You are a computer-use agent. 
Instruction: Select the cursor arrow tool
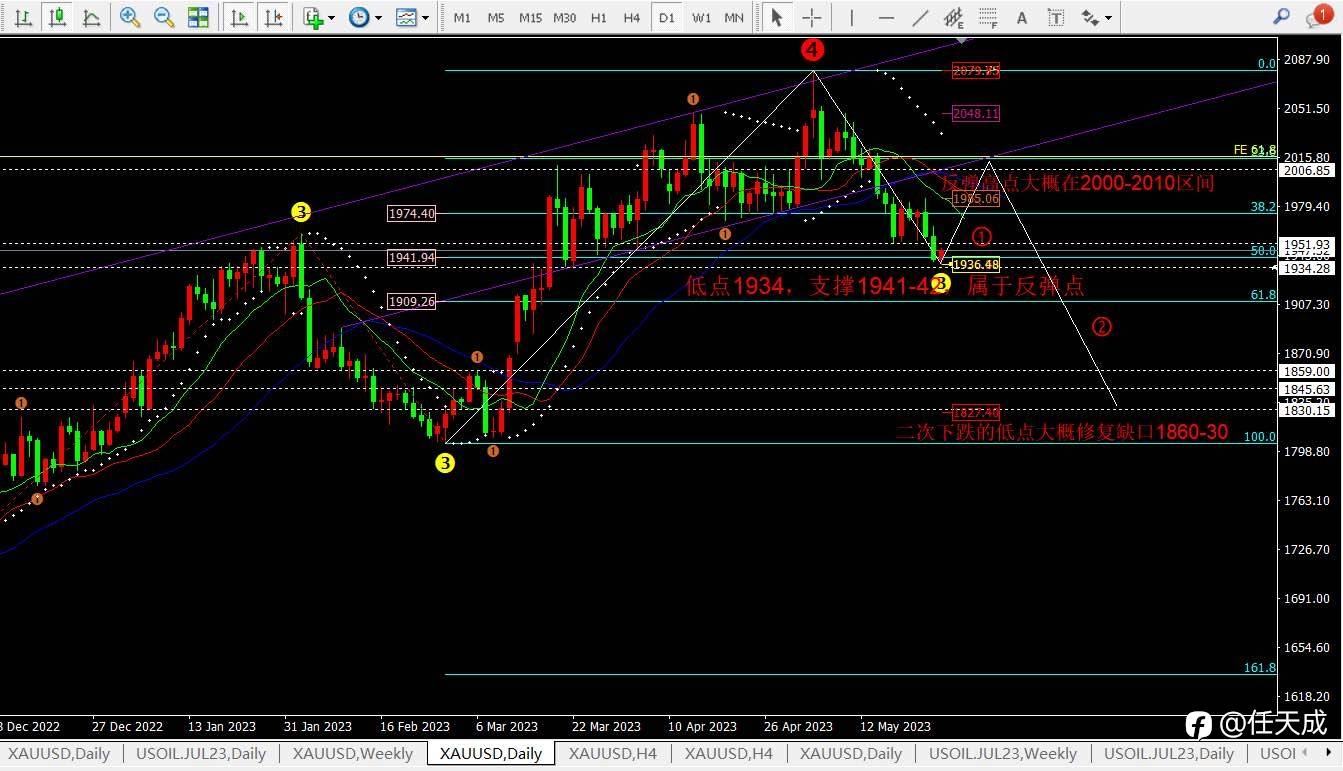point(777,17)
